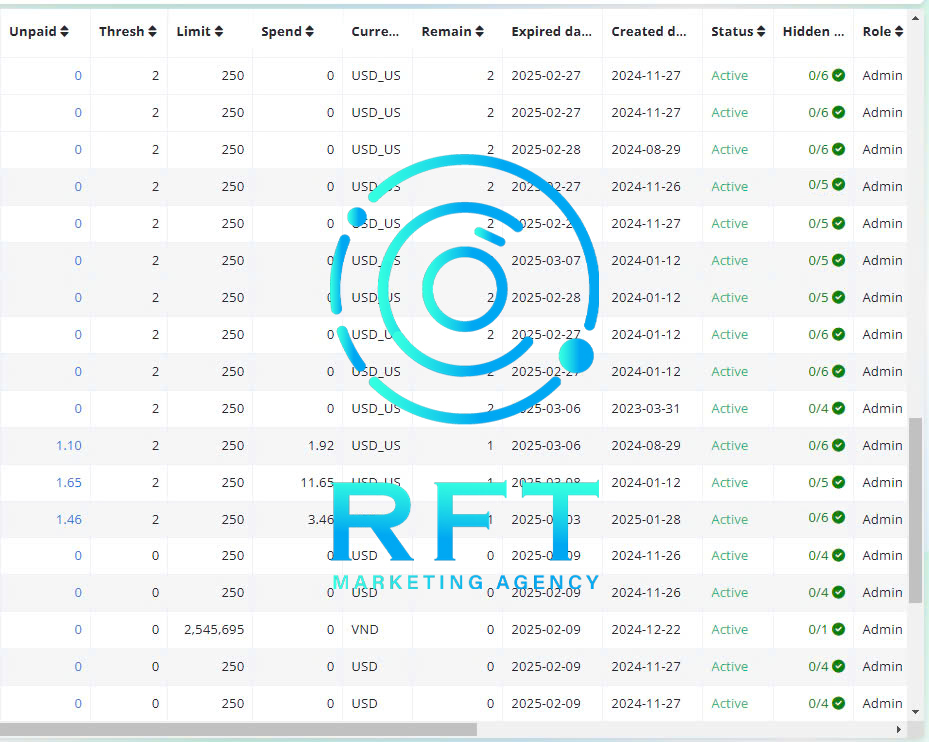Click Admin role in row created 2025-01-28

pos(882,520)
